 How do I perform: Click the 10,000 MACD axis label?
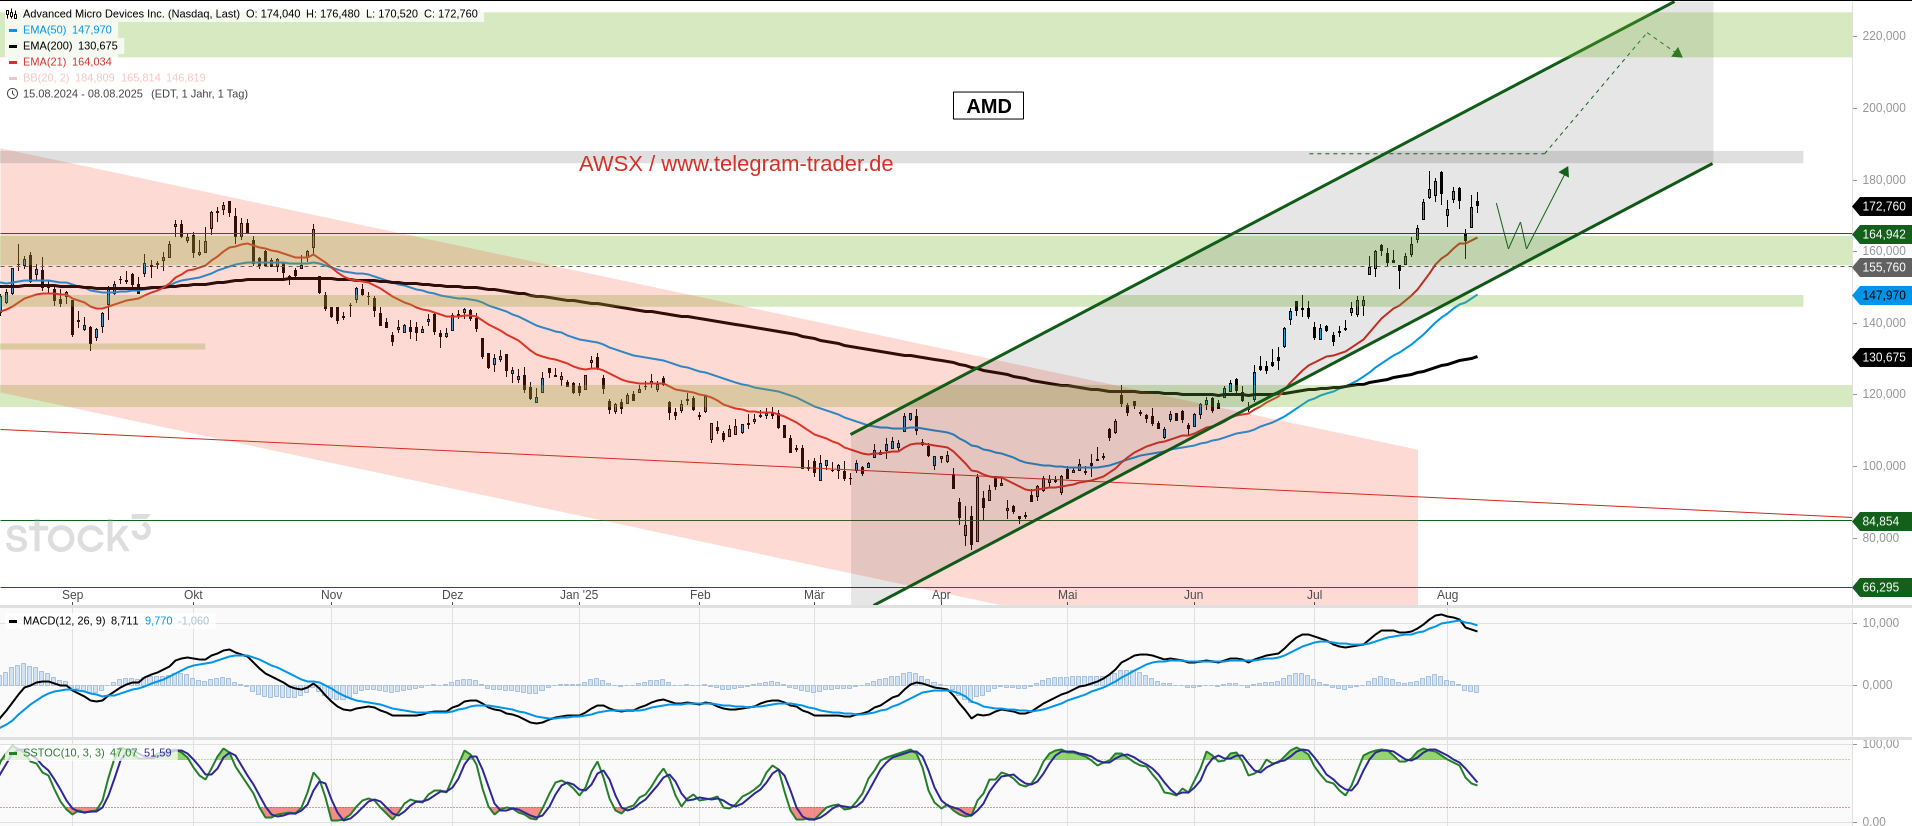(1880, 623)
